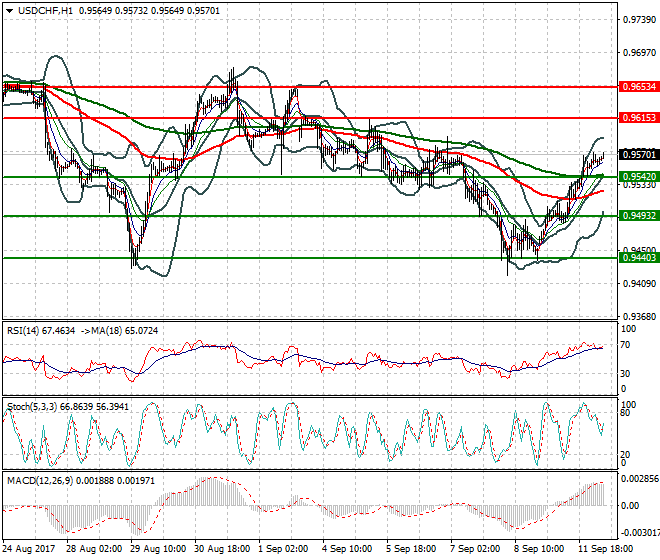Select the Stoch(5,3,3) indicator label
660x560 pixels.
coord(32,407)
